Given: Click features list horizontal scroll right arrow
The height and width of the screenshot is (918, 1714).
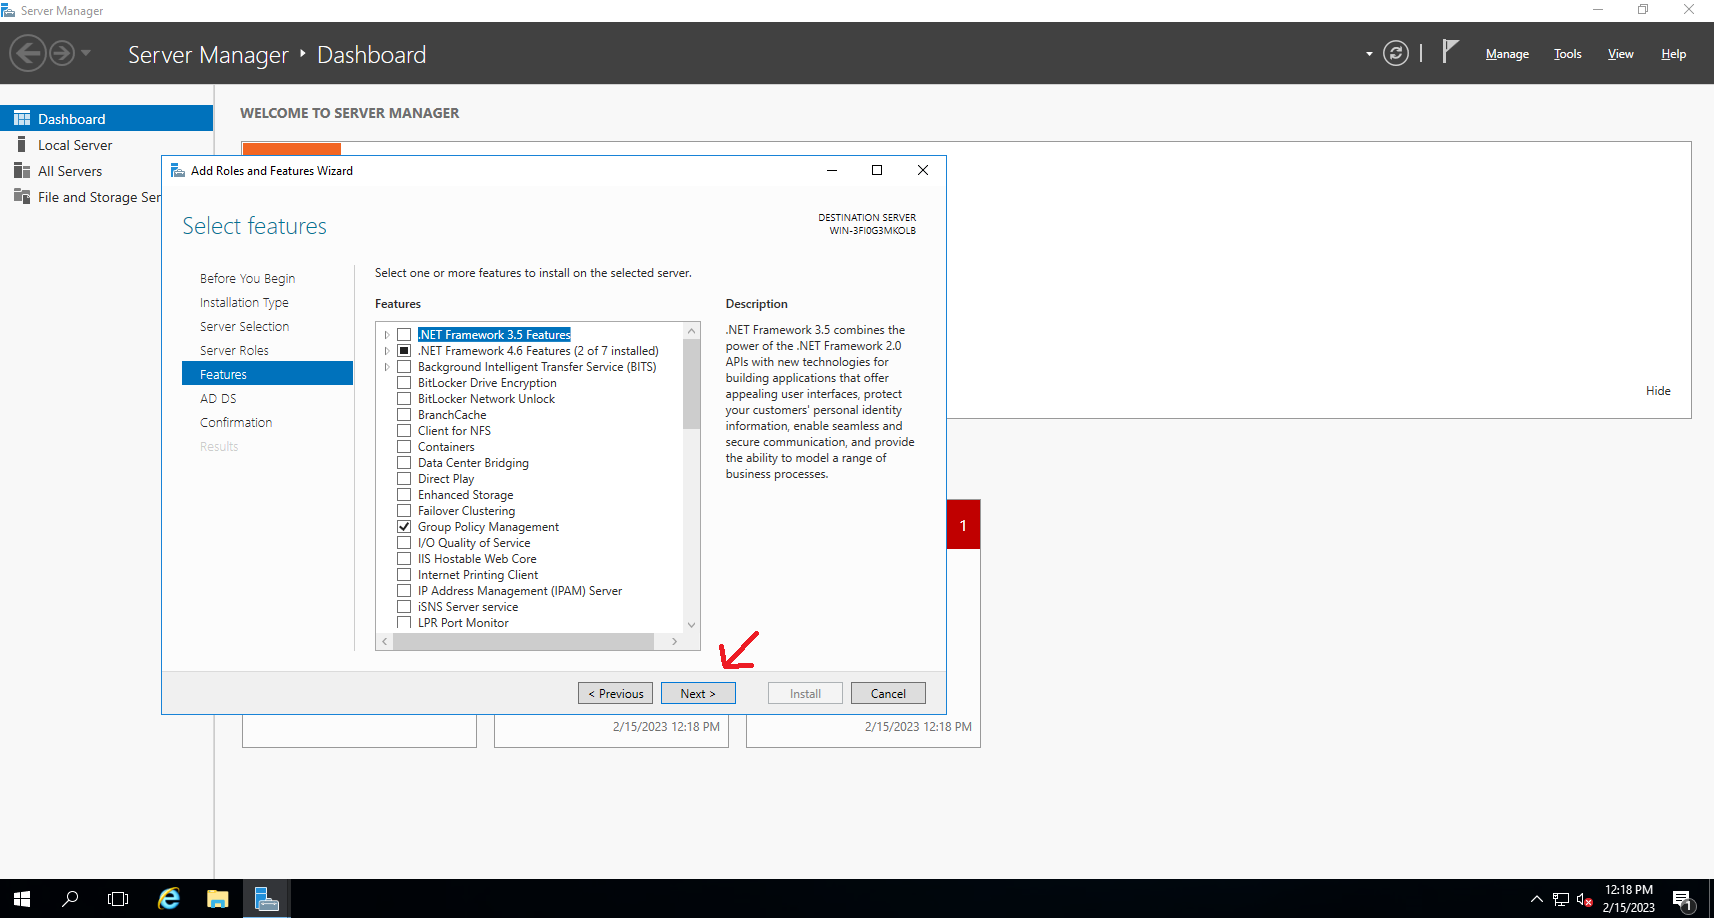Looking at the screenshot, I should 675,641.
